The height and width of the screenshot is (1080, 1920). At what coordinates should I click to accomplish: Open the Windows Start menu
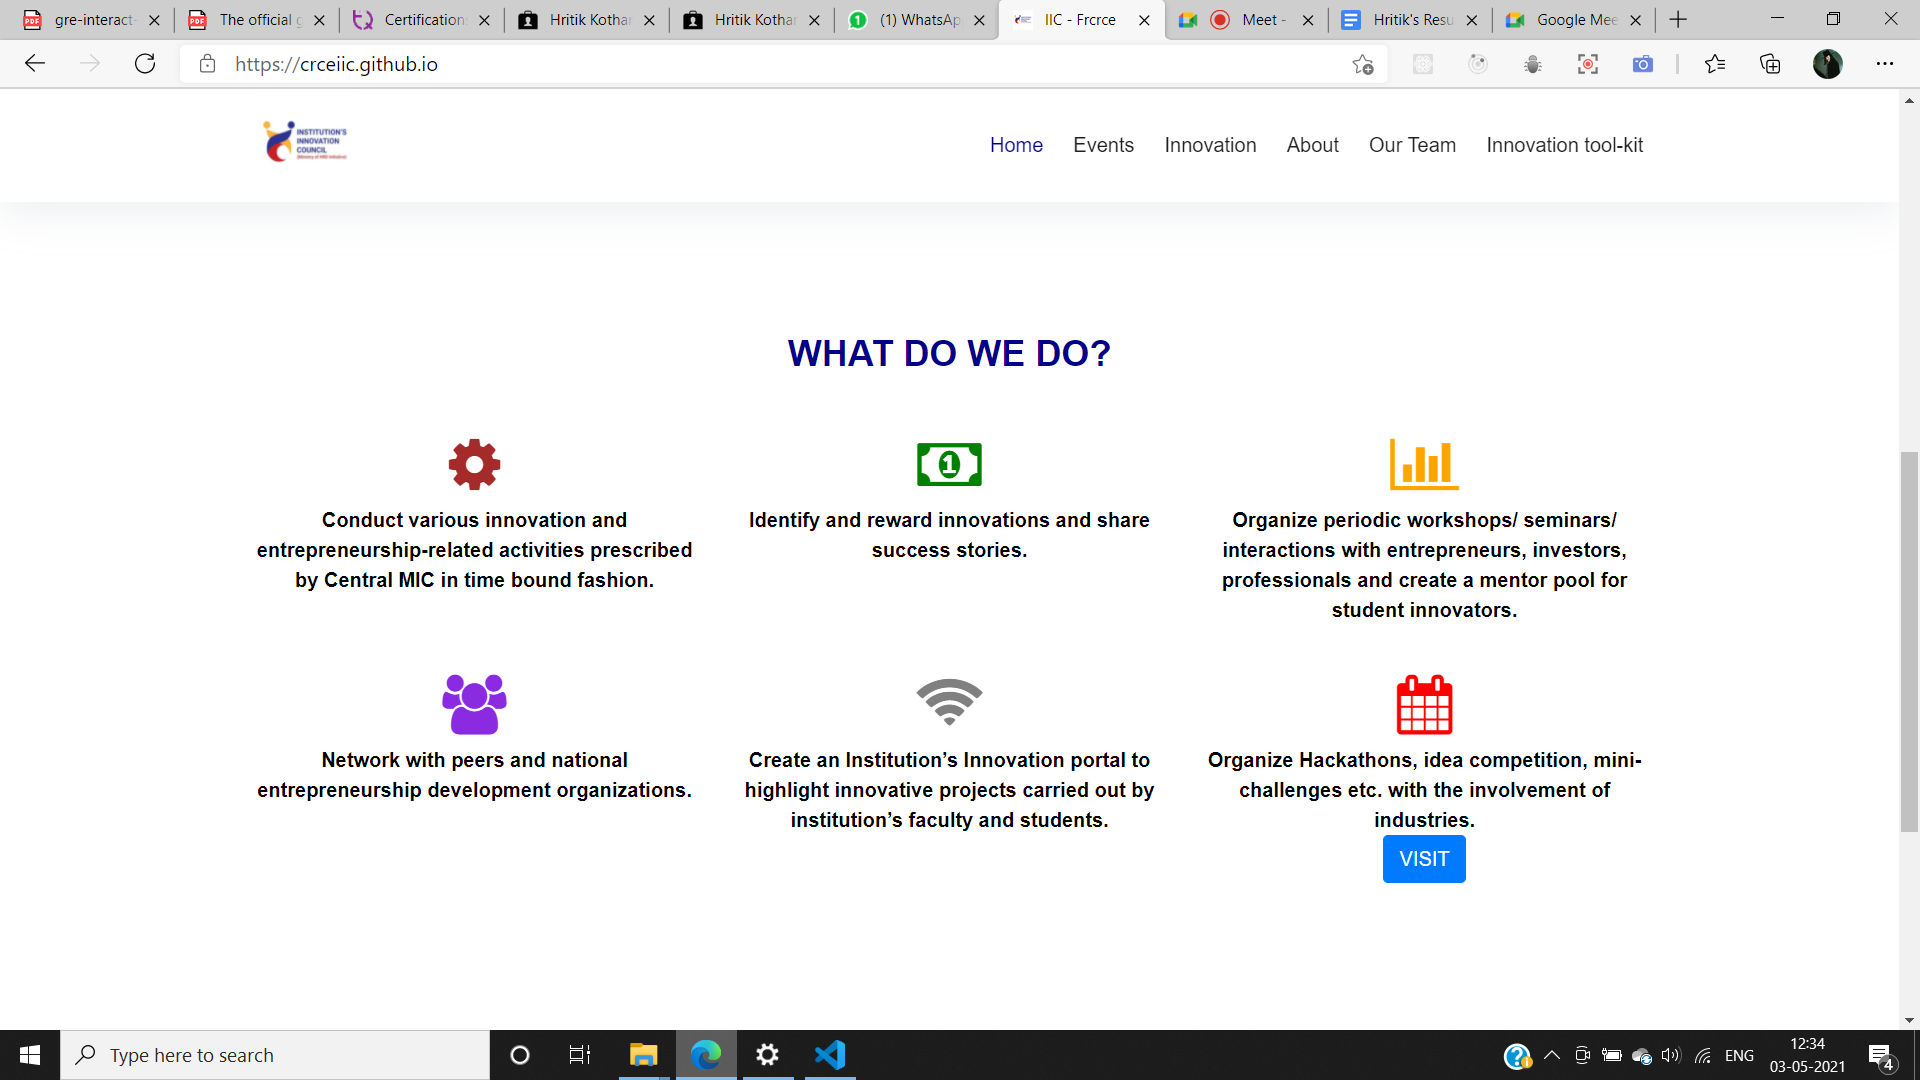pyautogui.click(x=30, y=1055)
